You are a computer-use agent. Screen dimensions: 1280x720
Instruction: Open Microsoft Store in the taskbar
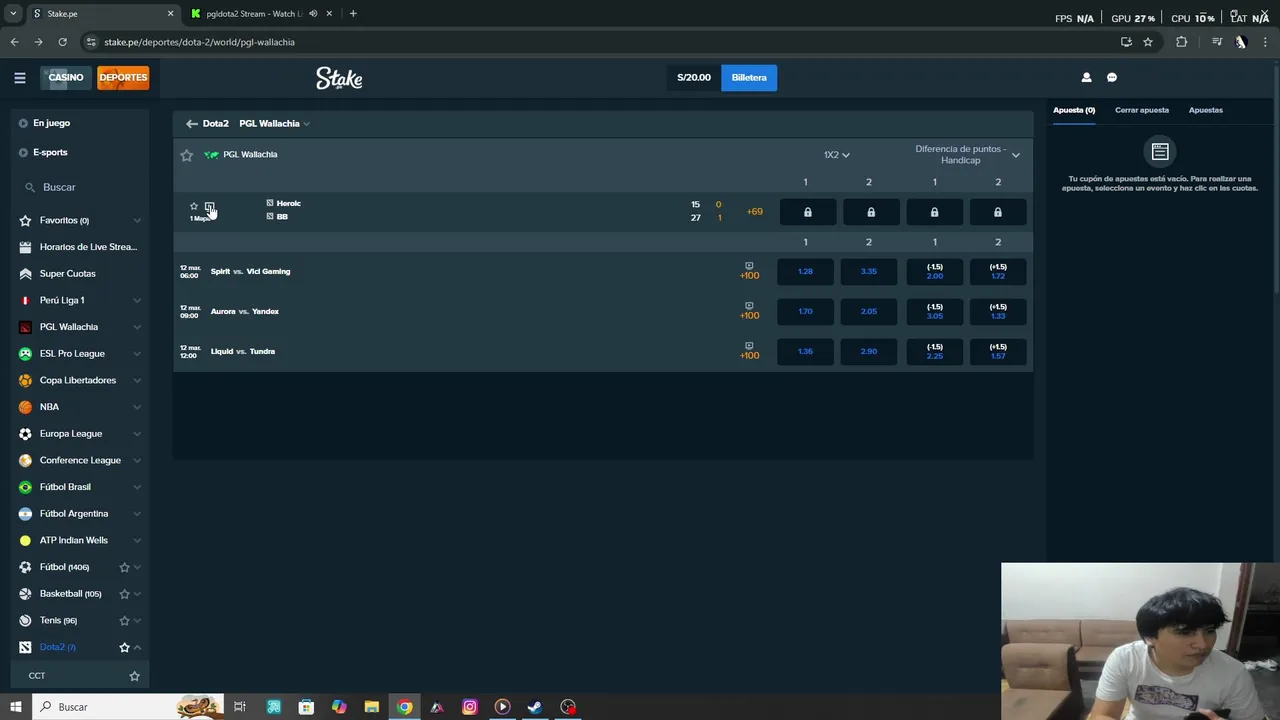coord(306,707)
